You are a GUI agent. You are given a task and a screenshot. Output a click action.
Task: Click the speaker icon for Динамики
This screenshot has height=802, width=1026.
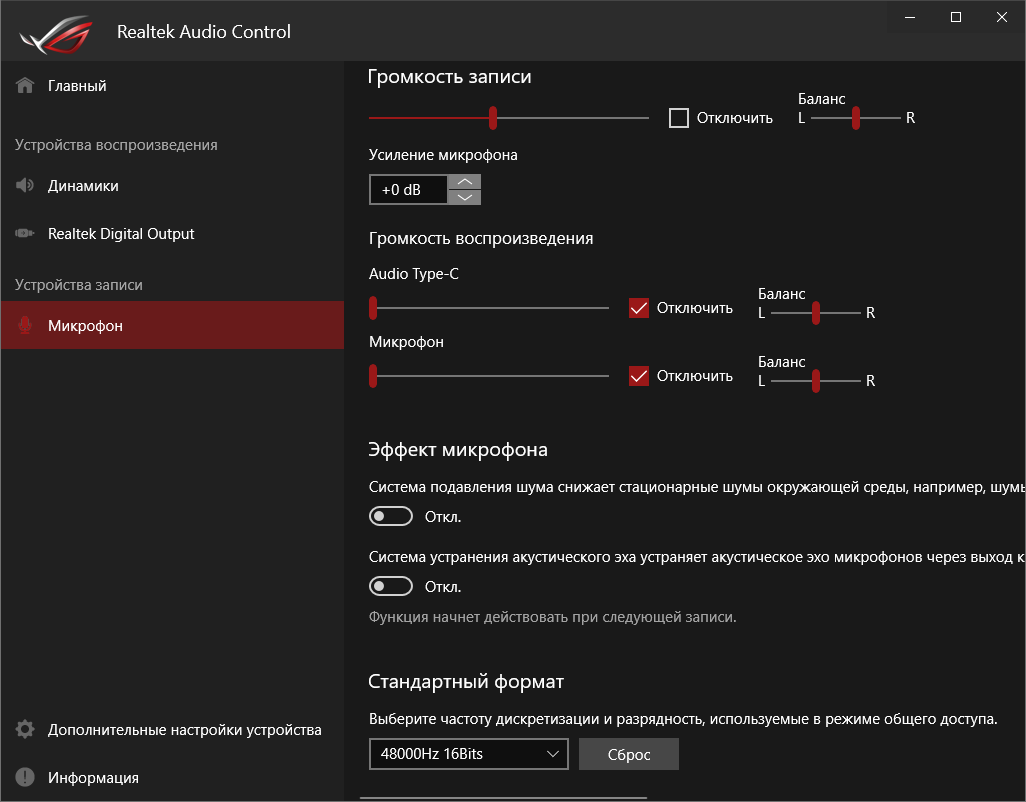pos(25,186)
